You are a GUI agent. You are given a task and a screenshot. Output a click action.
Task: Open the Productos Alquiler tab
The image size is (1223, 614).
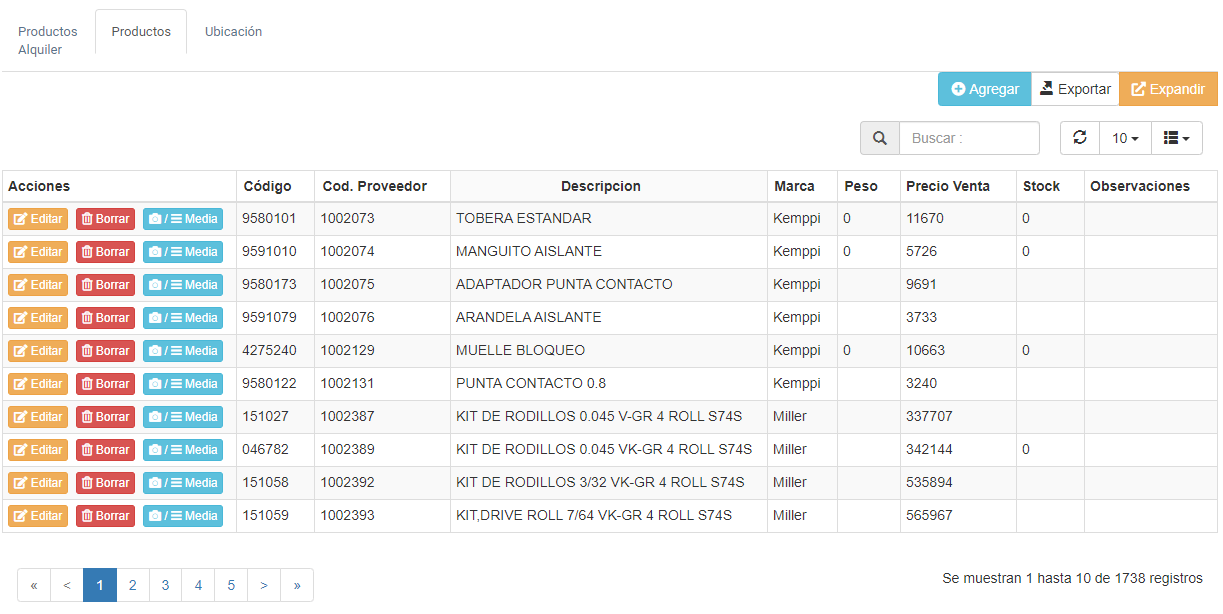[x=47, y=40]
